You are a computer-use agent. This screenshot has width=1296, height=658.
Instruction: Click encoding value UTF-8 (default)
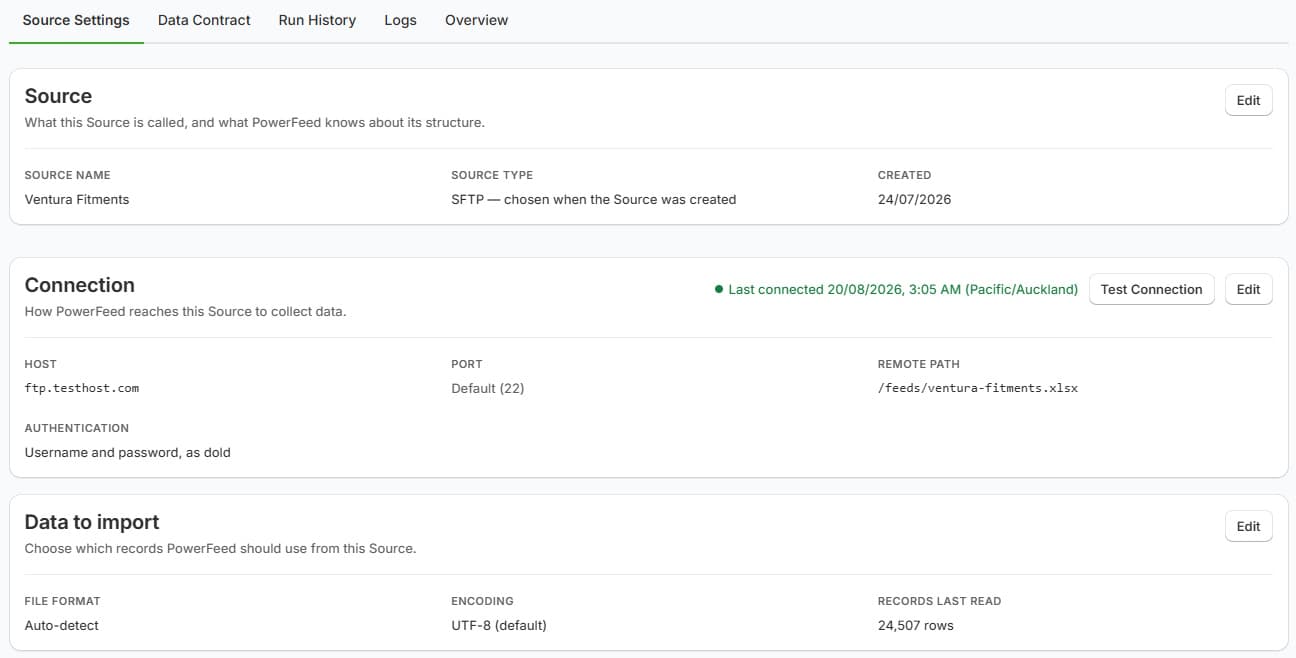pyautogui.click(x=499, y=625)
